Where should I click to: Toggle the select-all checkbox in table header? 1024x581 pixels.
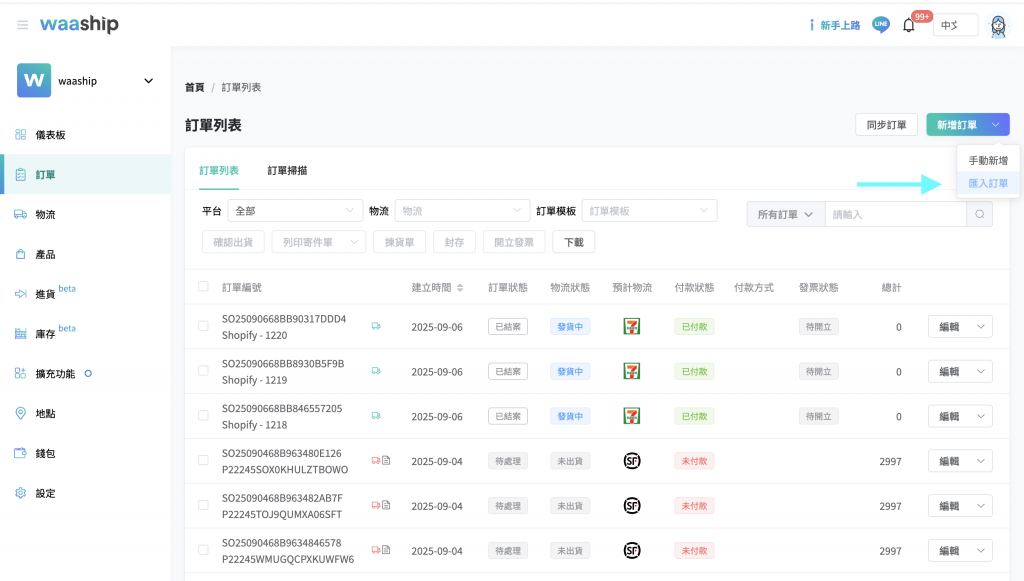click(x=204, y=287)
